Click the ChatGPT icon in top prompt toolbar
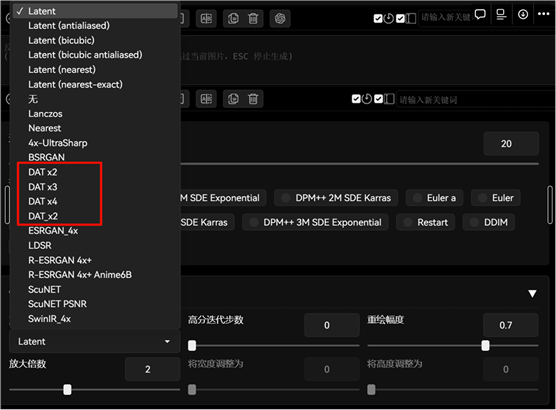556x410 pixels. pos(280,18)
